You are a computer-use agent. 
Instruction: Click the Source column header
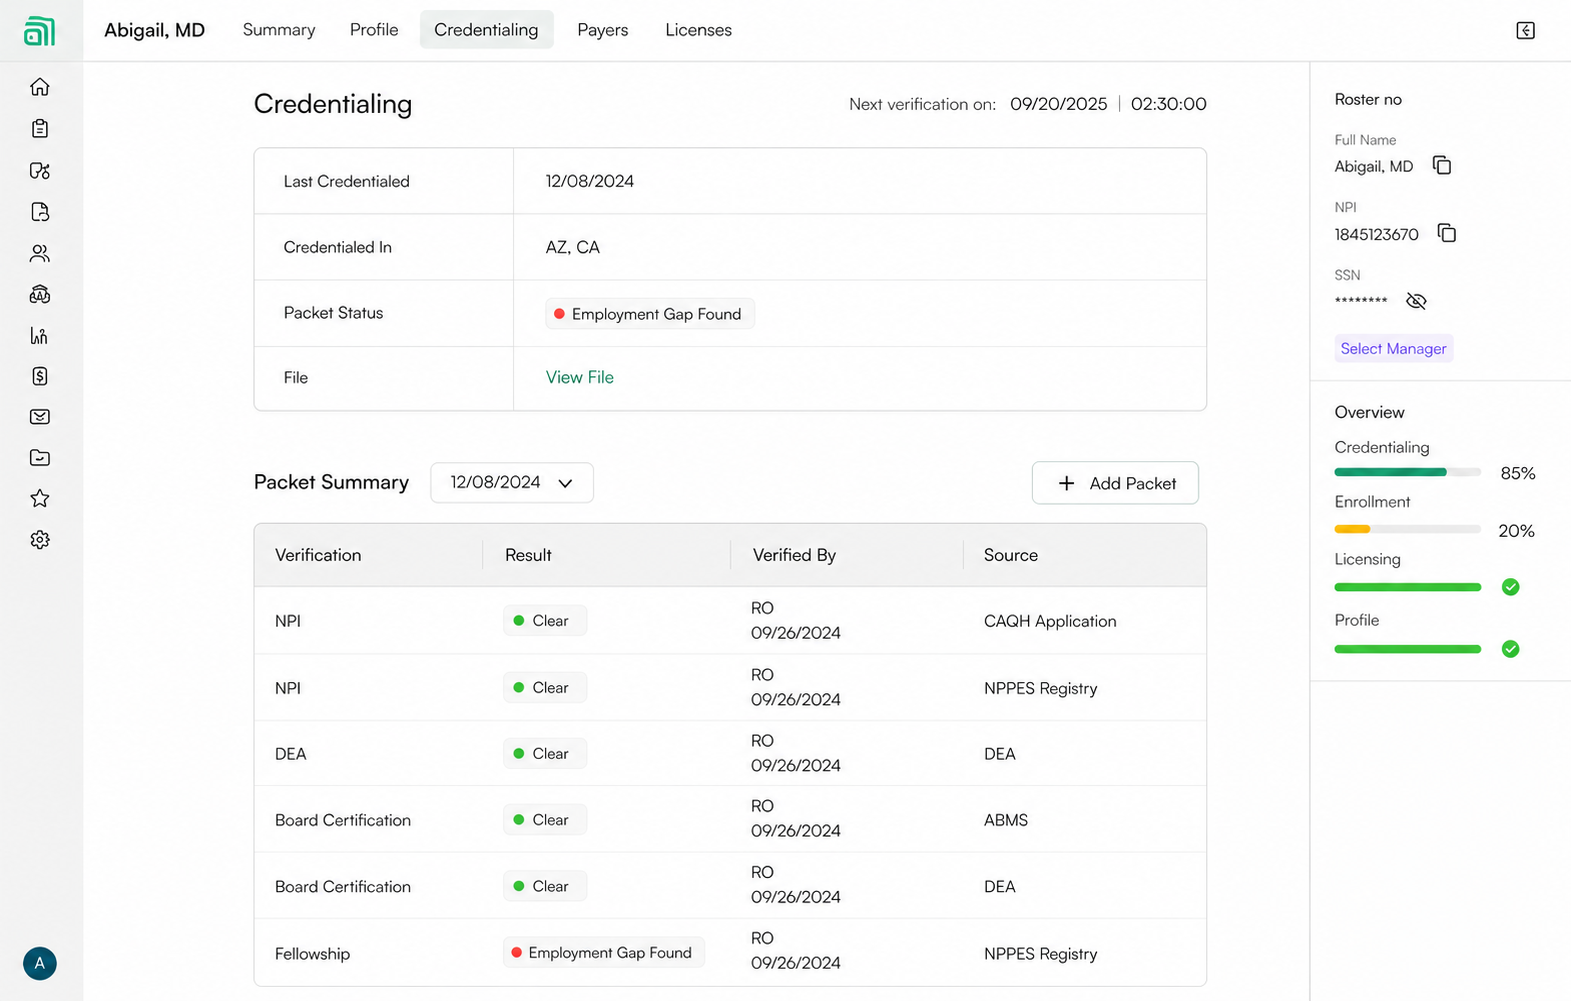click(1011, 555)
